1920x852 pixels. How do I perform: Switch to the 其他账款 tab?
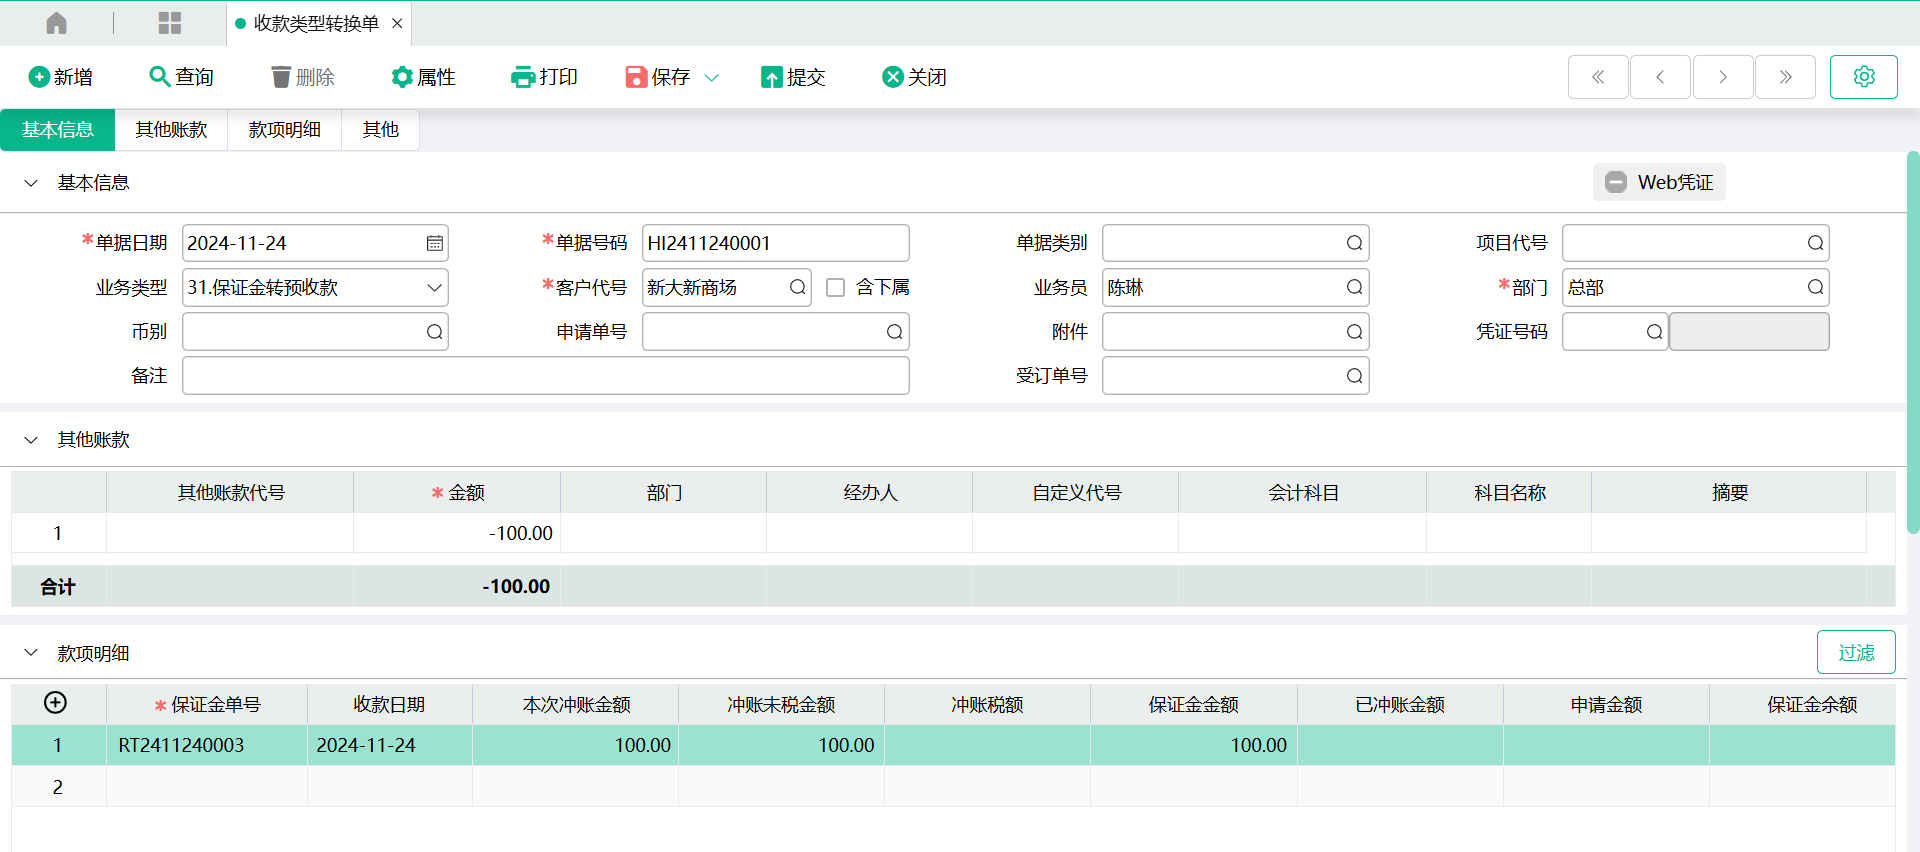pos(171,130)
